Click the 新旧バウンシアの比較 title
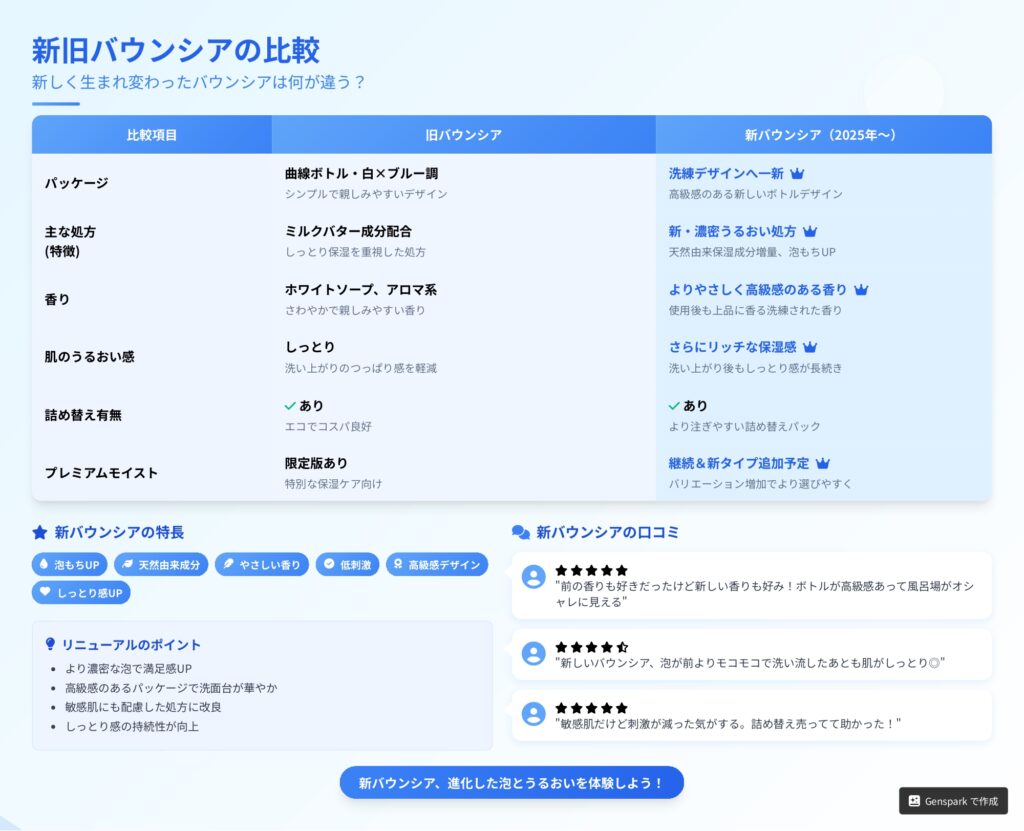The image size is (1024, 831). (x=176, y=50)
